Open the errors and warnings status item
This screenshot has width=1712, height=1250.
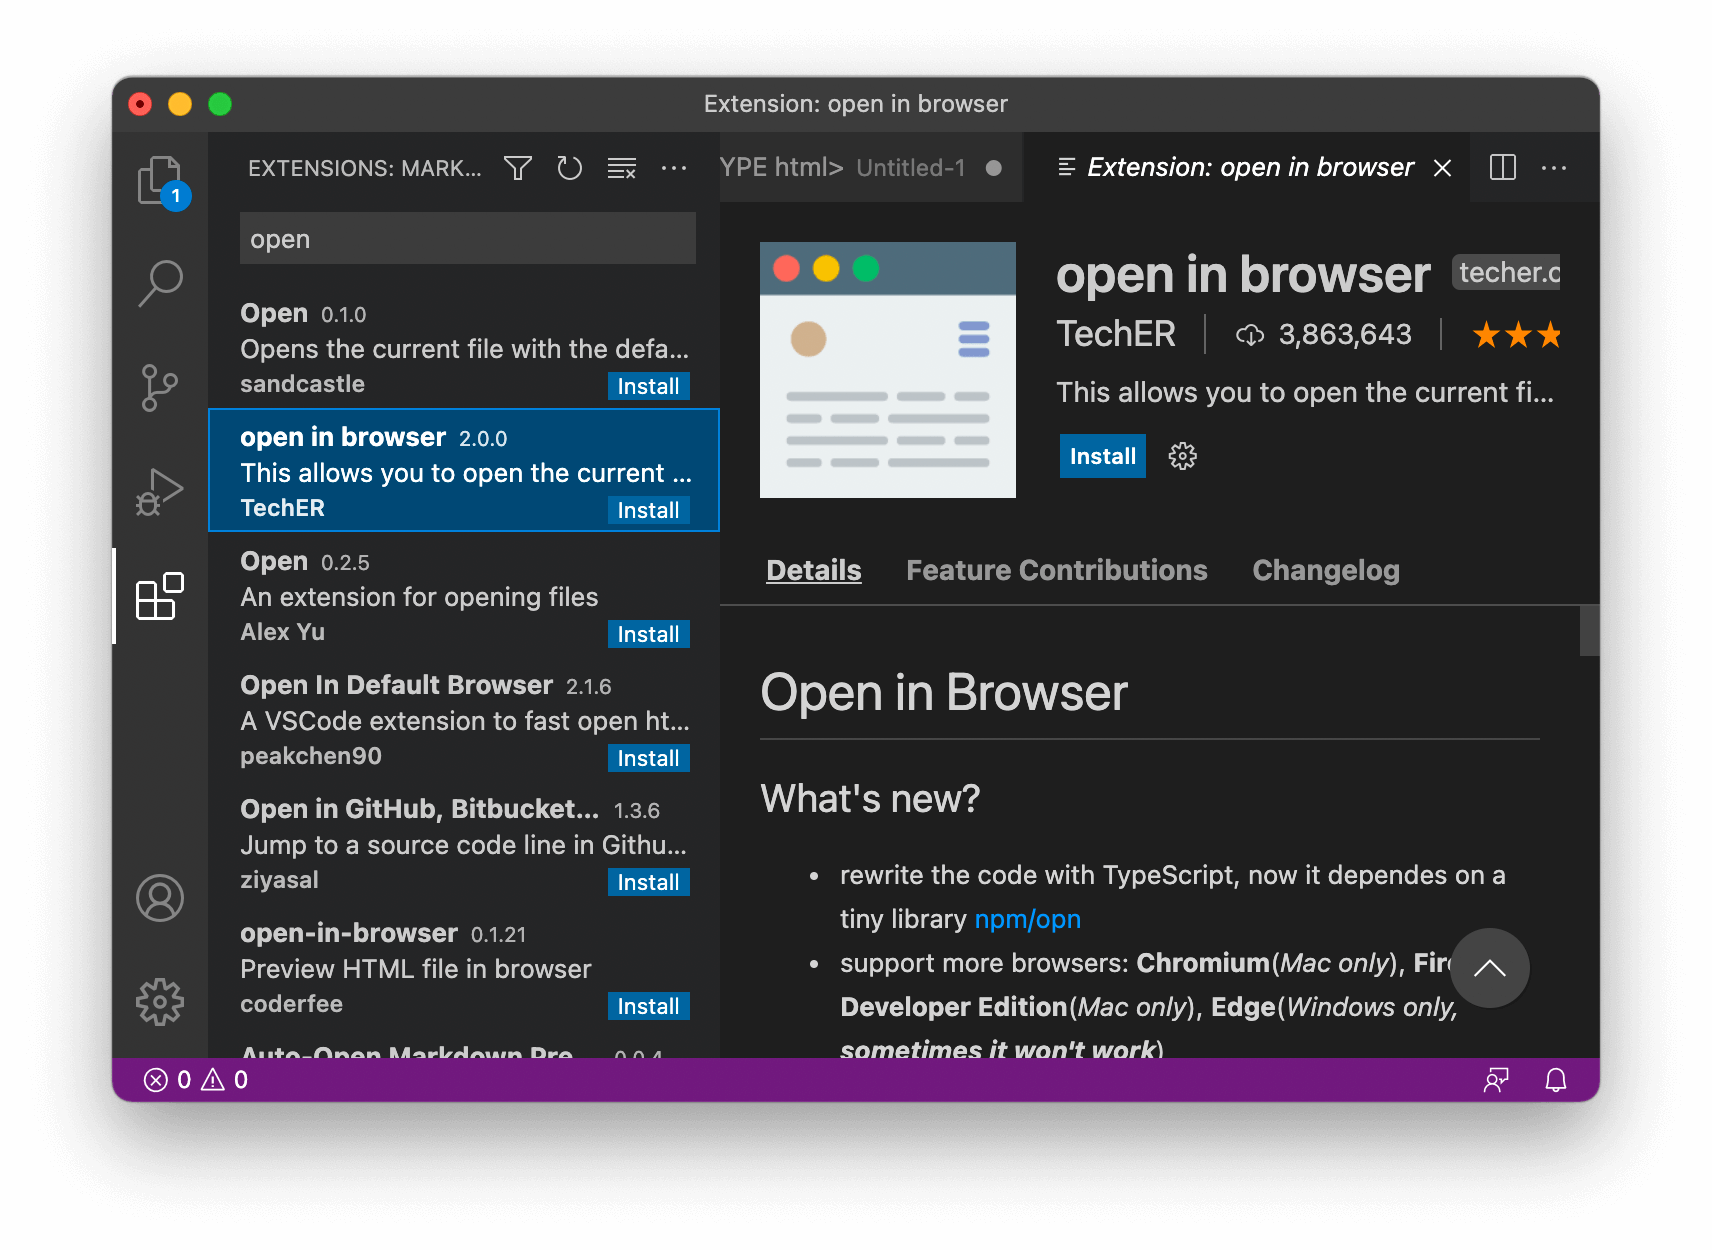tap(196, 1080)
